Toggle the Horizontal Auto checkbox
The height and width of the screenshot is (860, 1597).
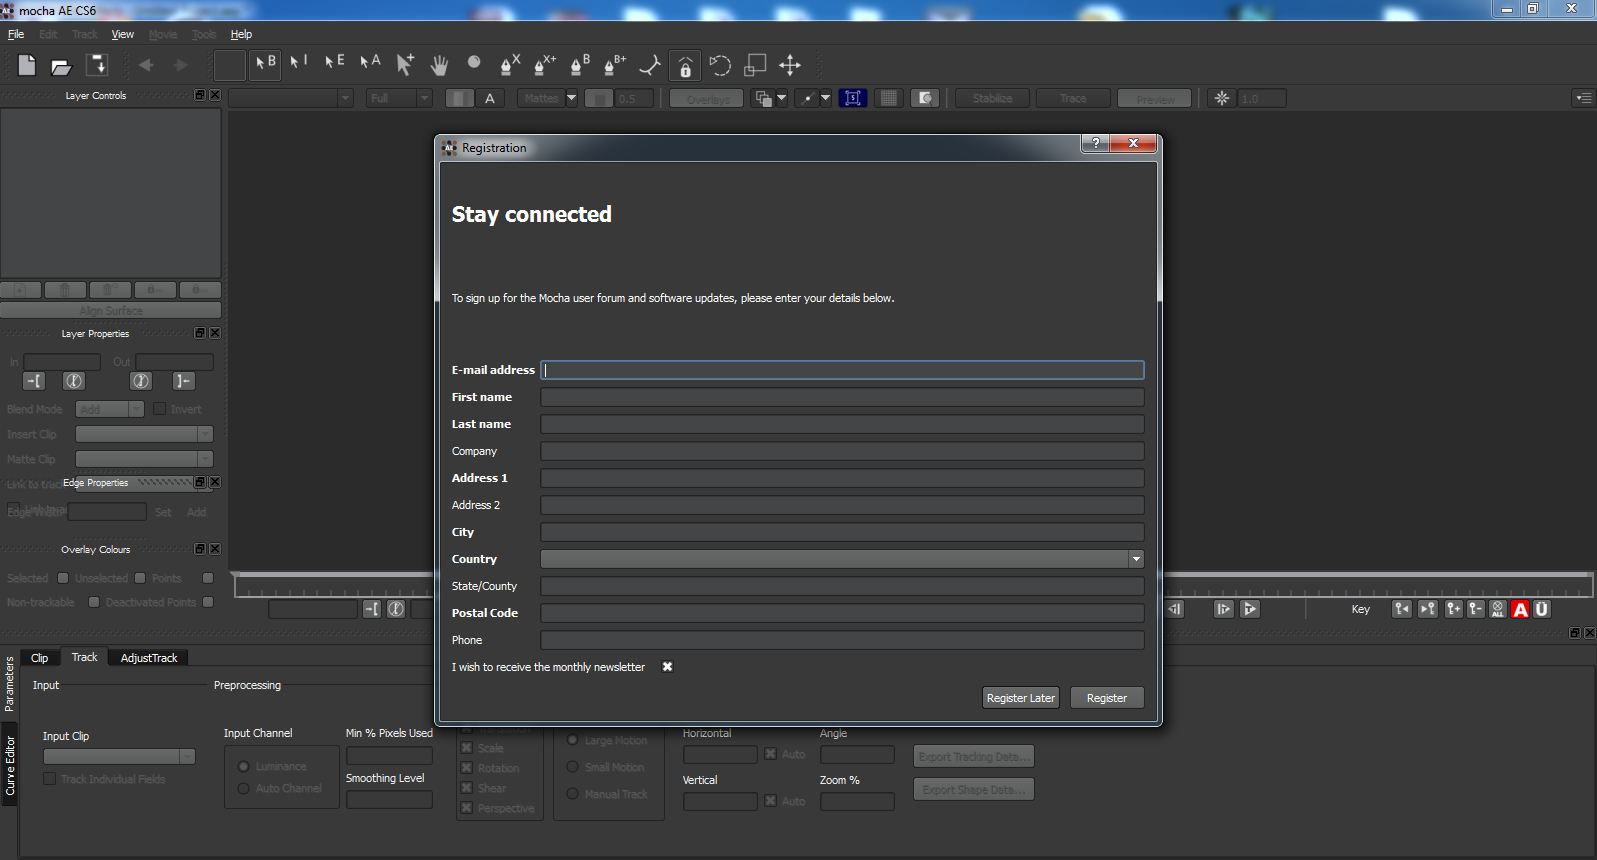click(770, 754)
